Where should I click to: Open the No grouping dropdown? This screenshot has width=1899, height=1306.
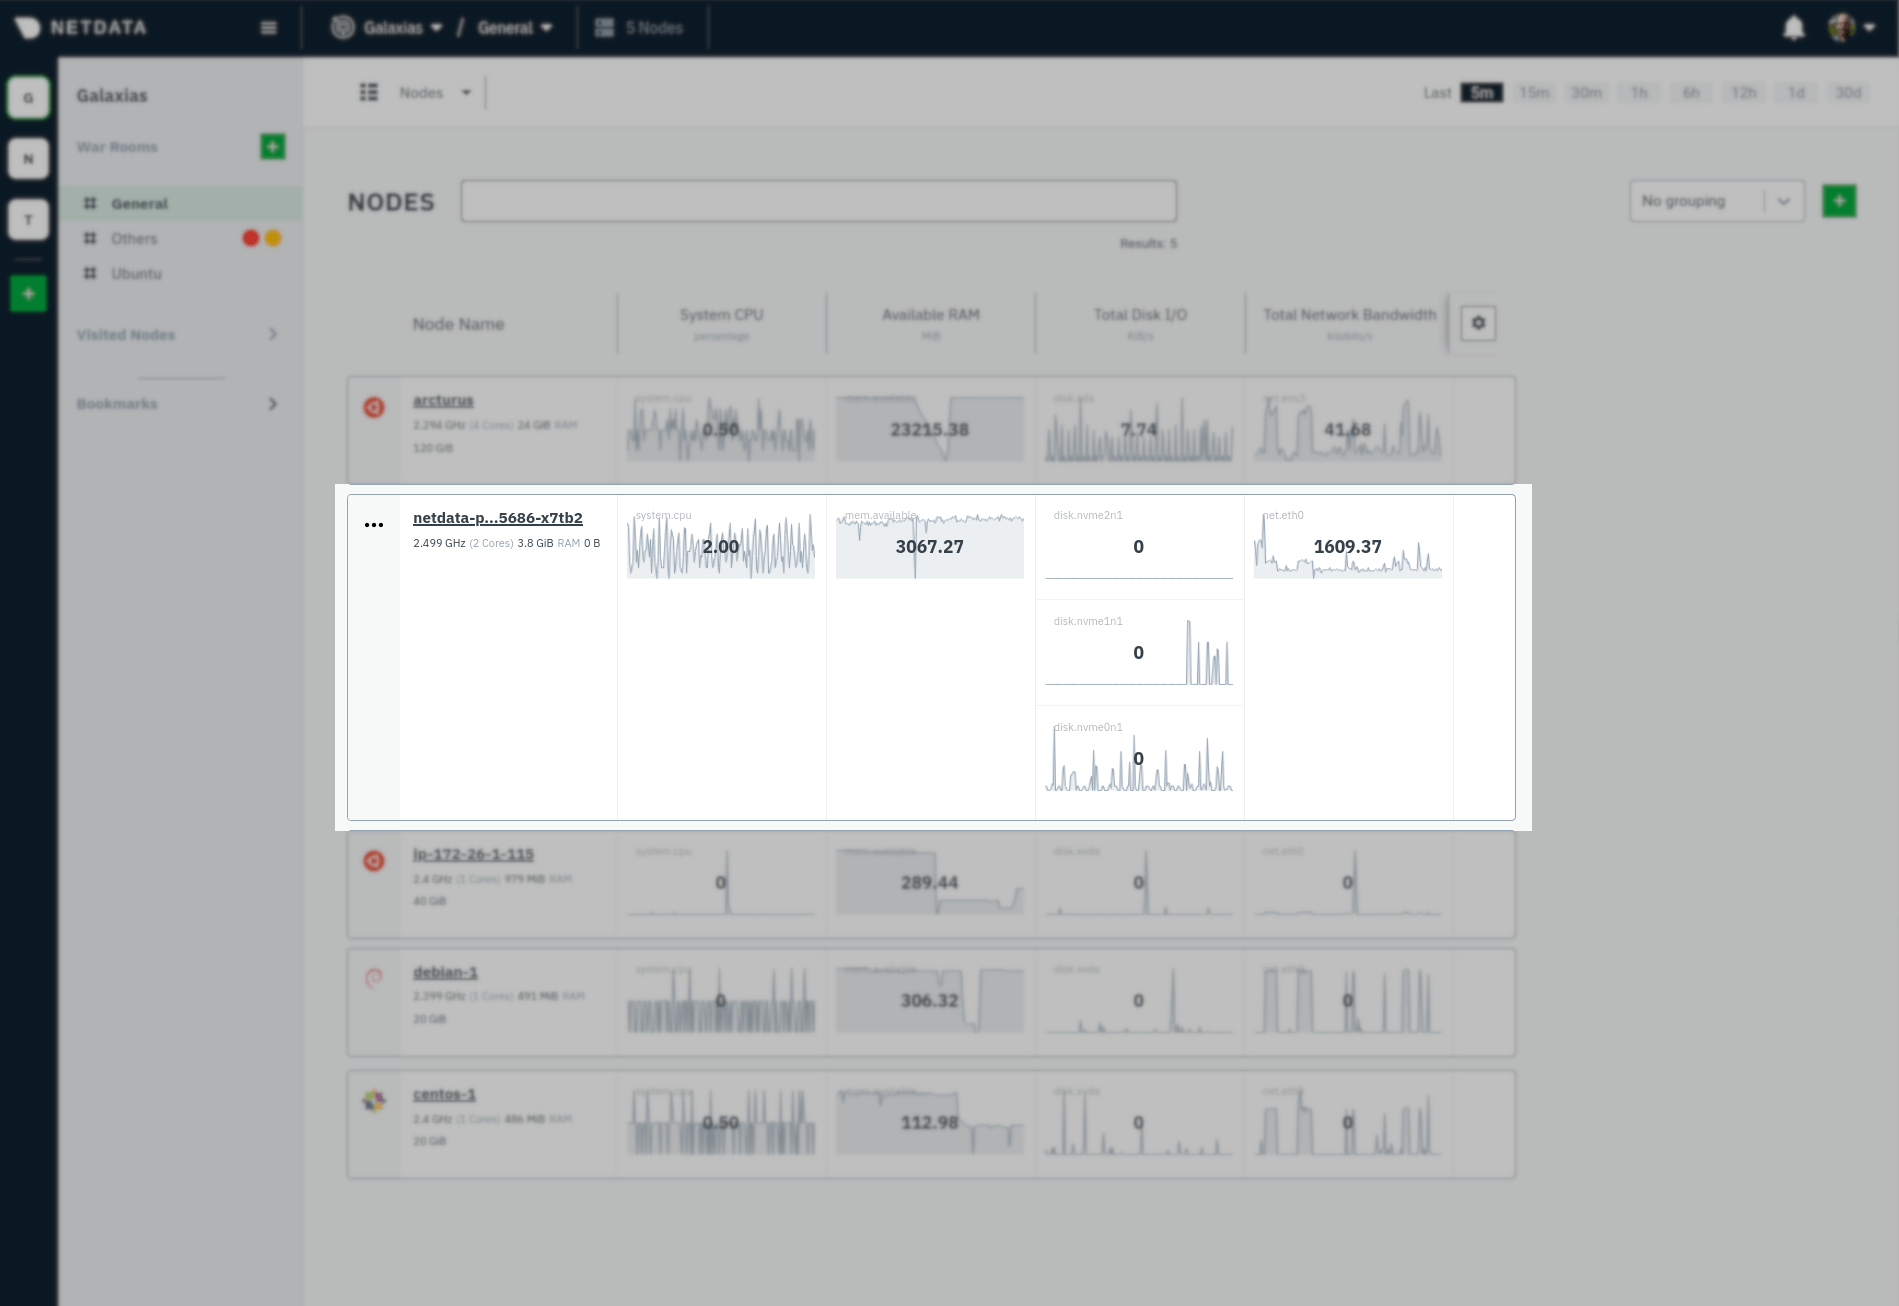1717,201
